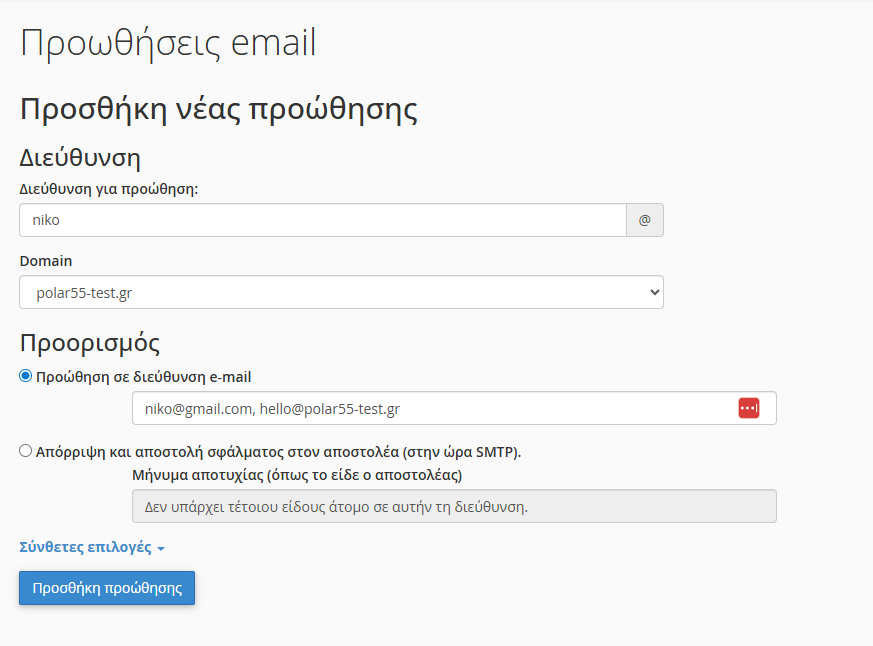Open the Domain dropdown showing polar55-test.gr

pos(340,292)
